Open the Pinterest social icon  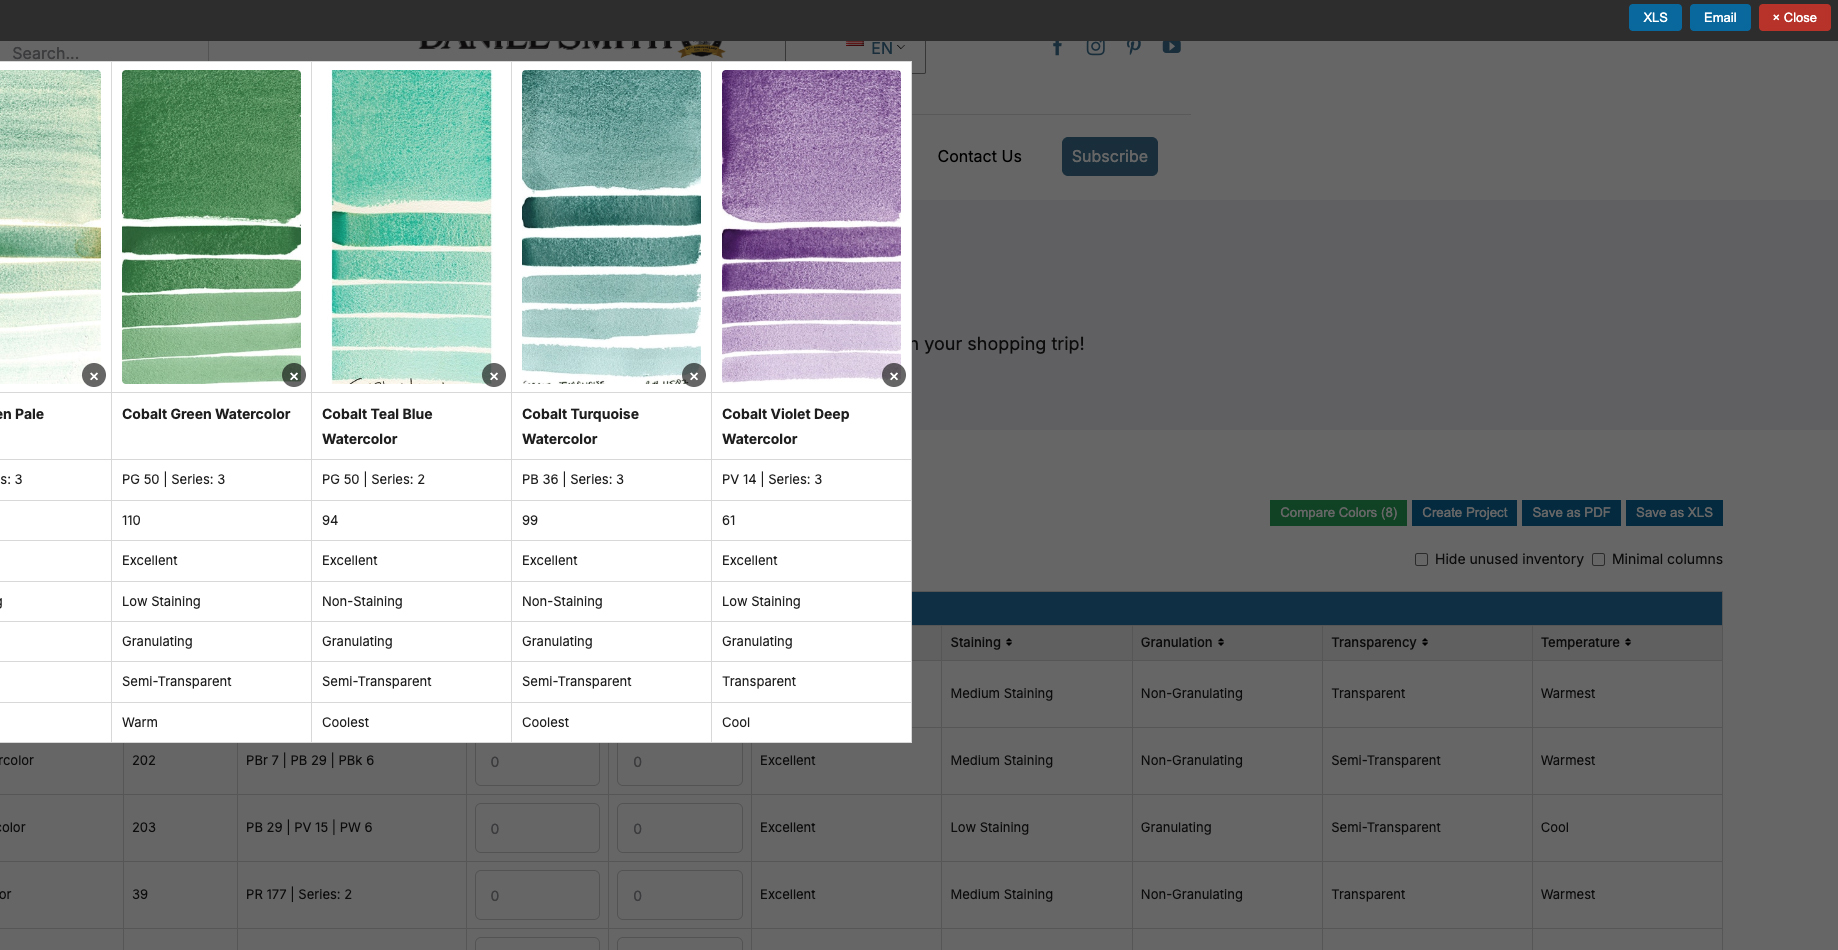(x=1133, y=47)
